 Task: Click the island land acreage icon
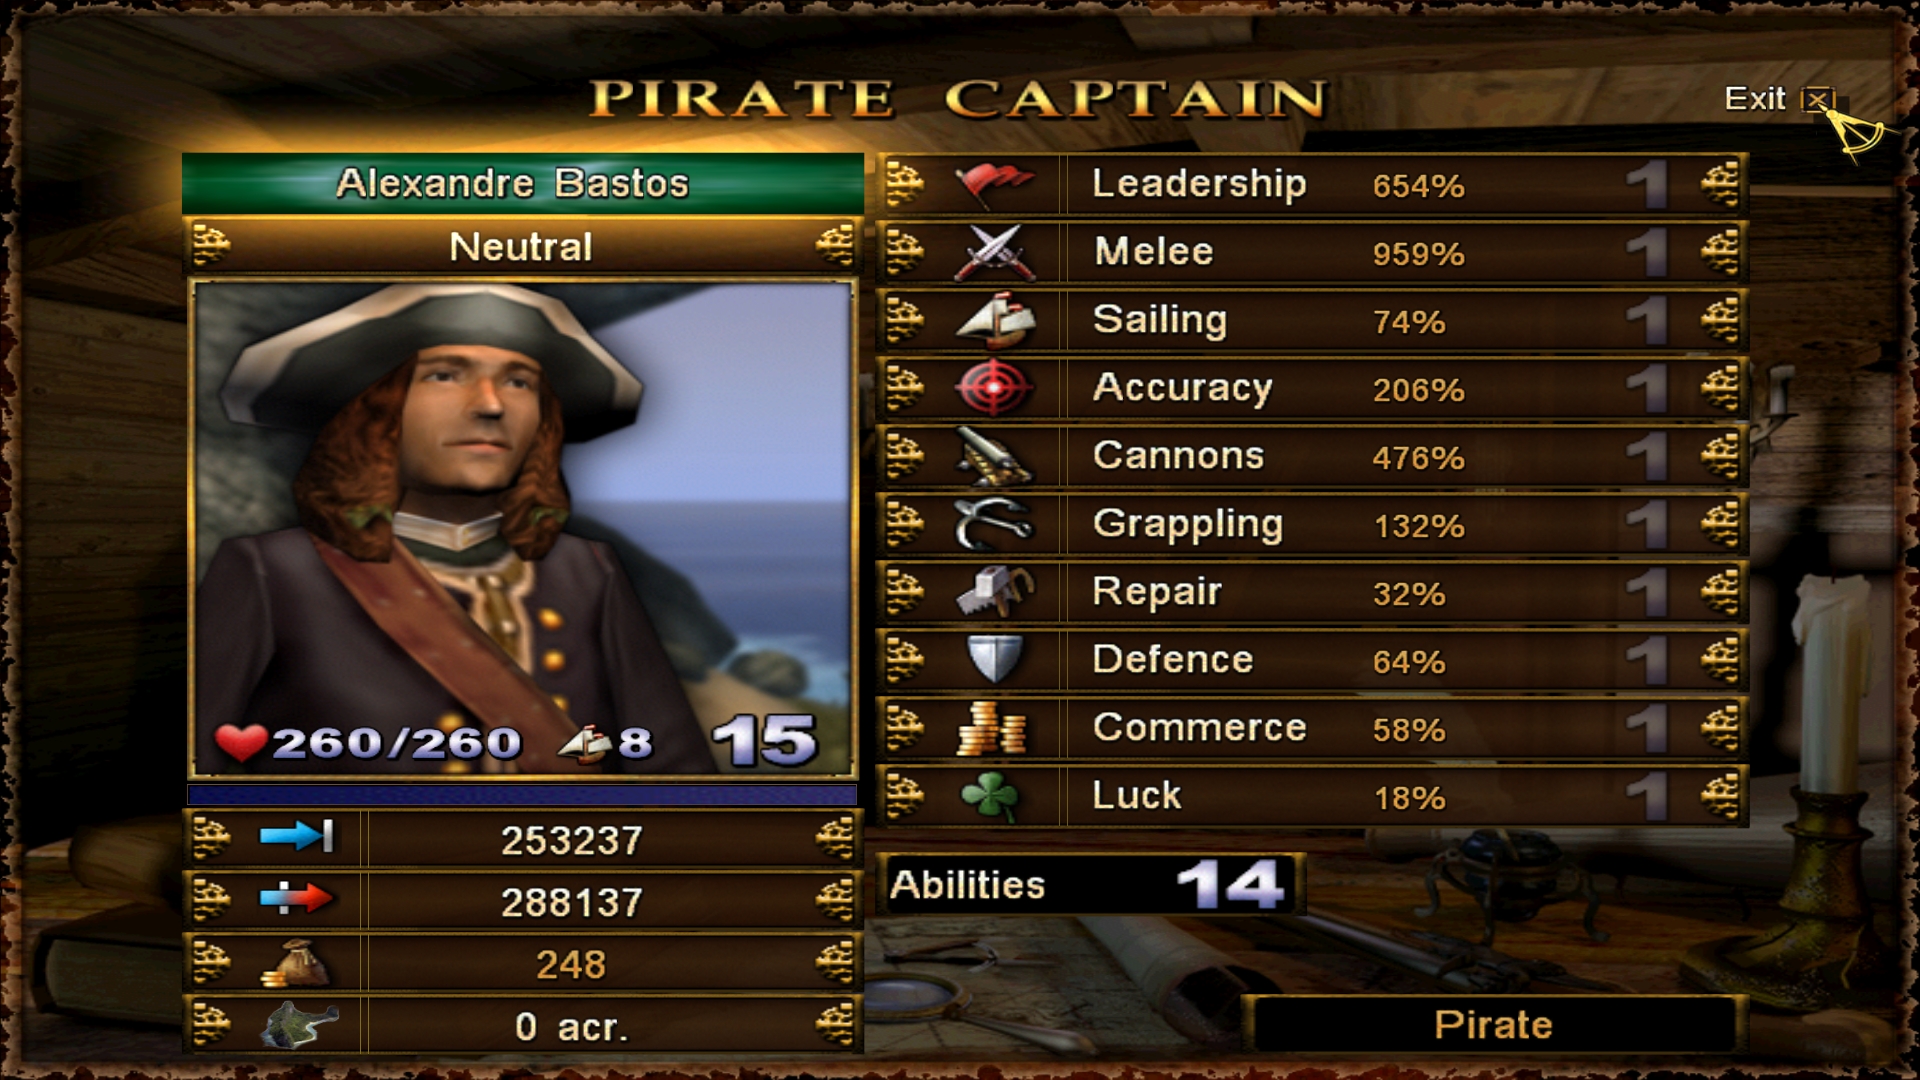pyautogui.click(x=298, y=1025)
